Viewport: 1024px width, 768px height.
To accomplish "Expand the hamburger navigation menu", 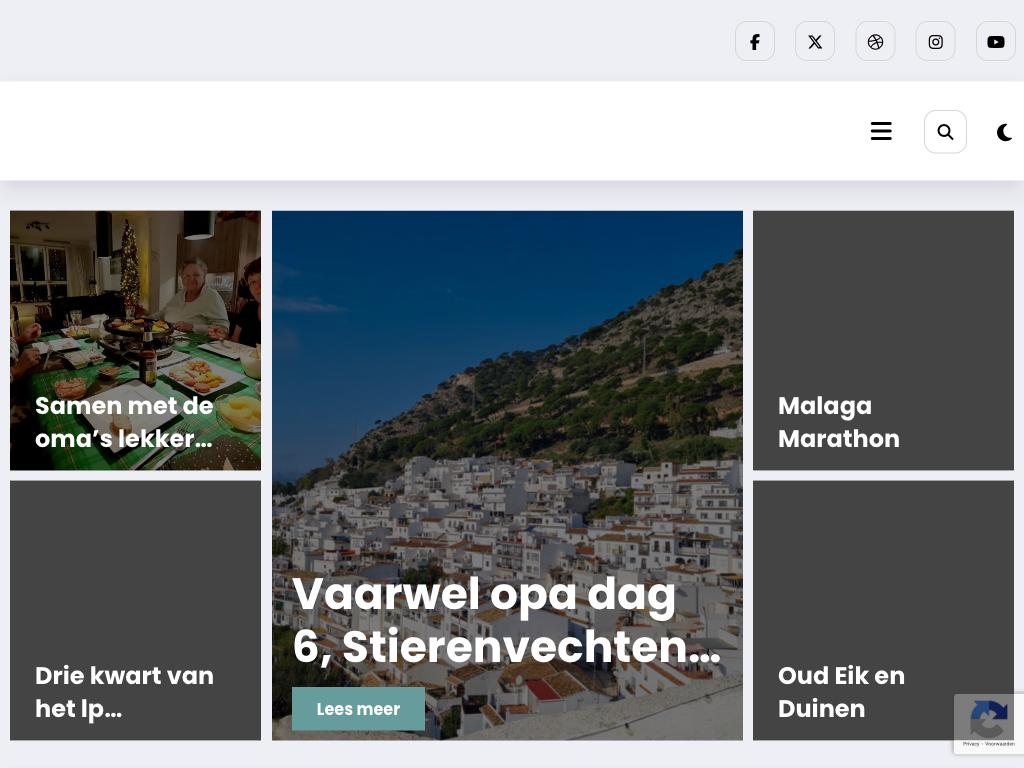I will (881, 132).
